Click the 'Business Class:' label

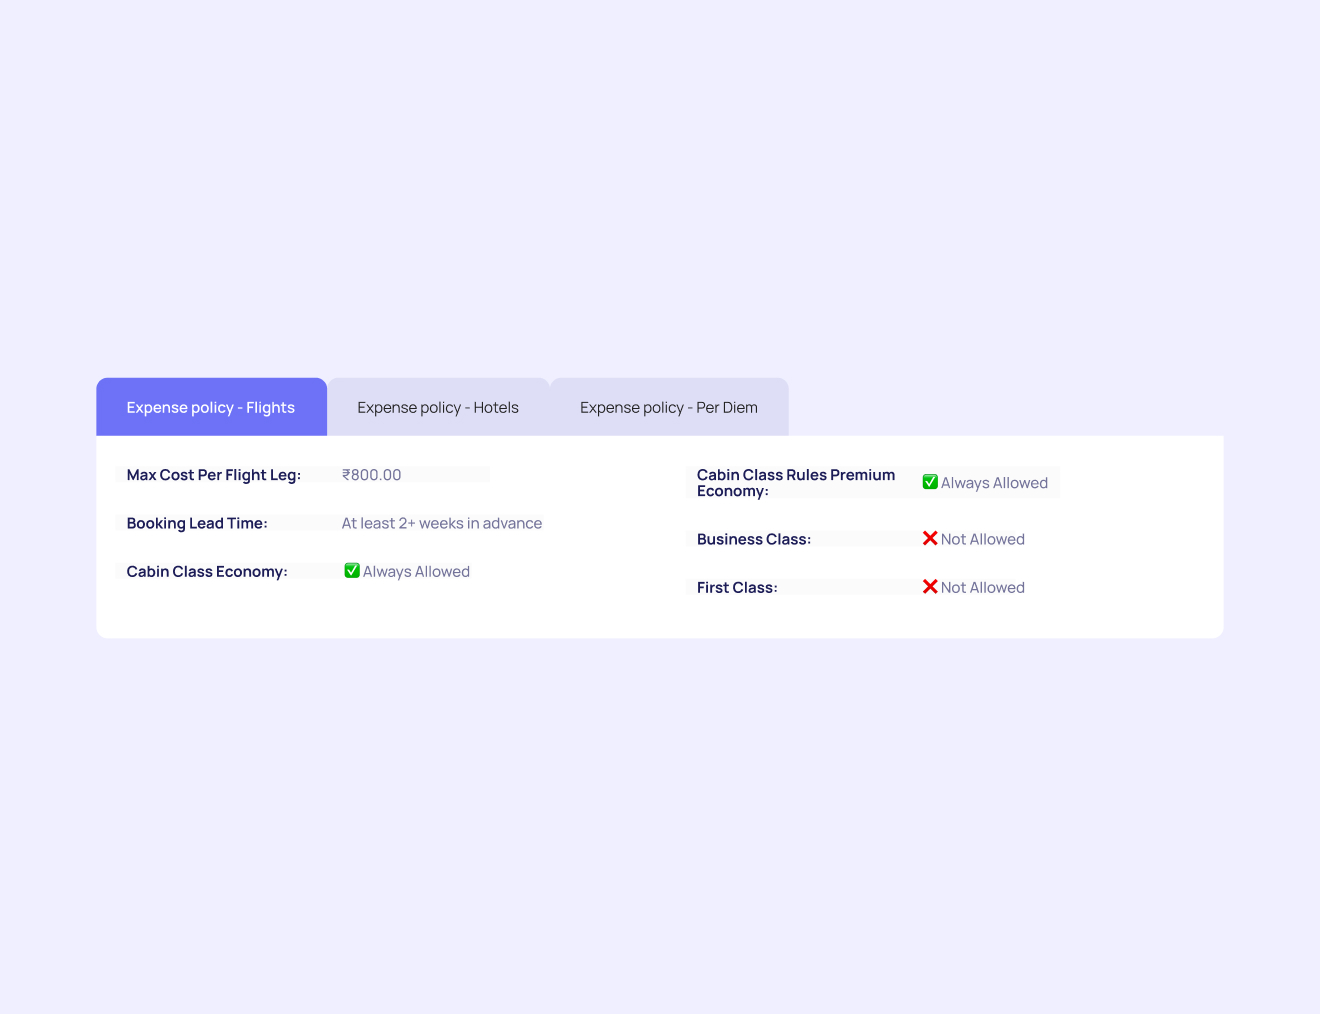pyautogui.click(x=754, y=539)
